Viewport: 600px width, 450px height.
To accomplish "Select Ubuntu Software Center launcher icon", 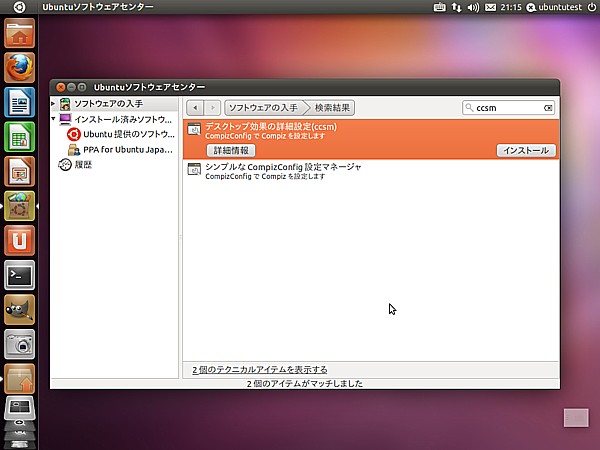I will [20, 206].
